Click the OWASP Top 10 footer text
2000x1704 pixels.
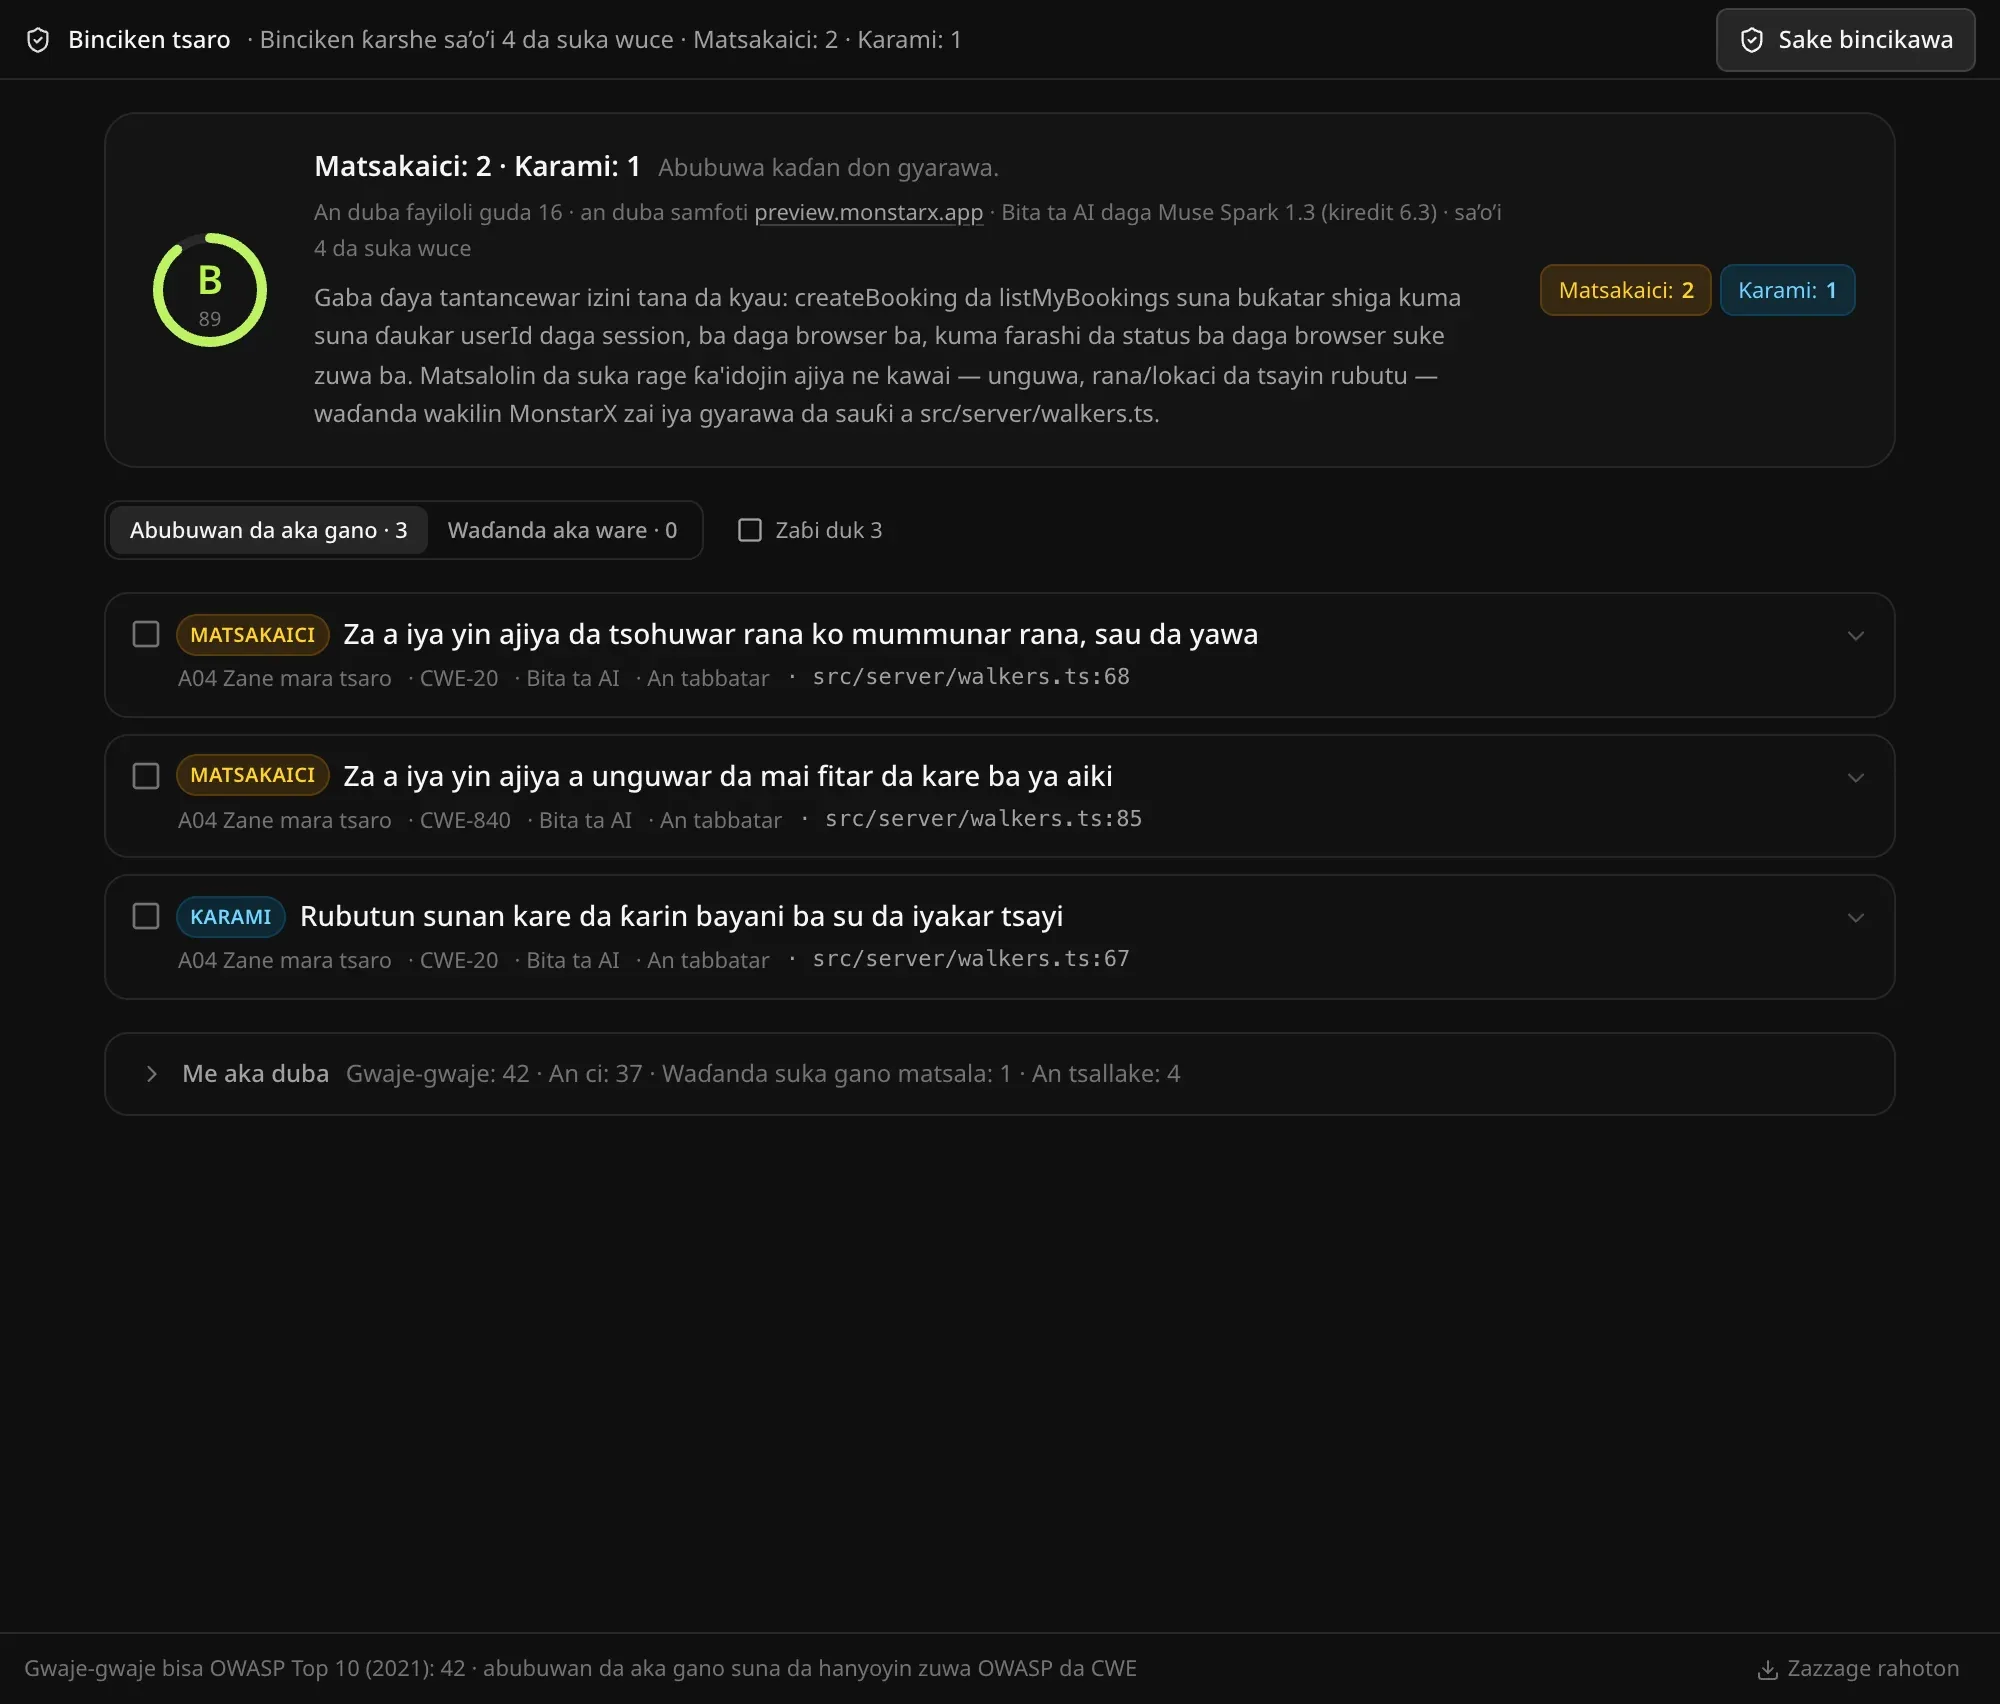pyautogui.click(x=580, y=1668)
